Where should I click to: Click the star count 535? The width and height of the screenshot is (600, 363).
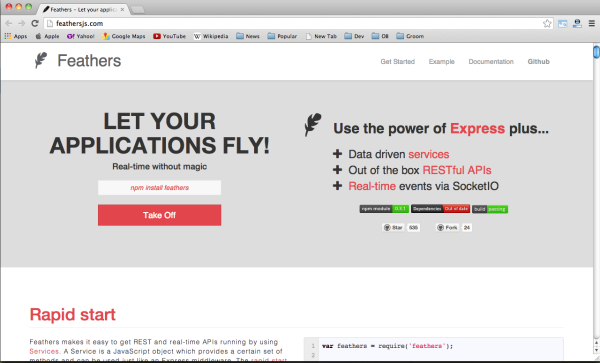(x=413, y=228)
